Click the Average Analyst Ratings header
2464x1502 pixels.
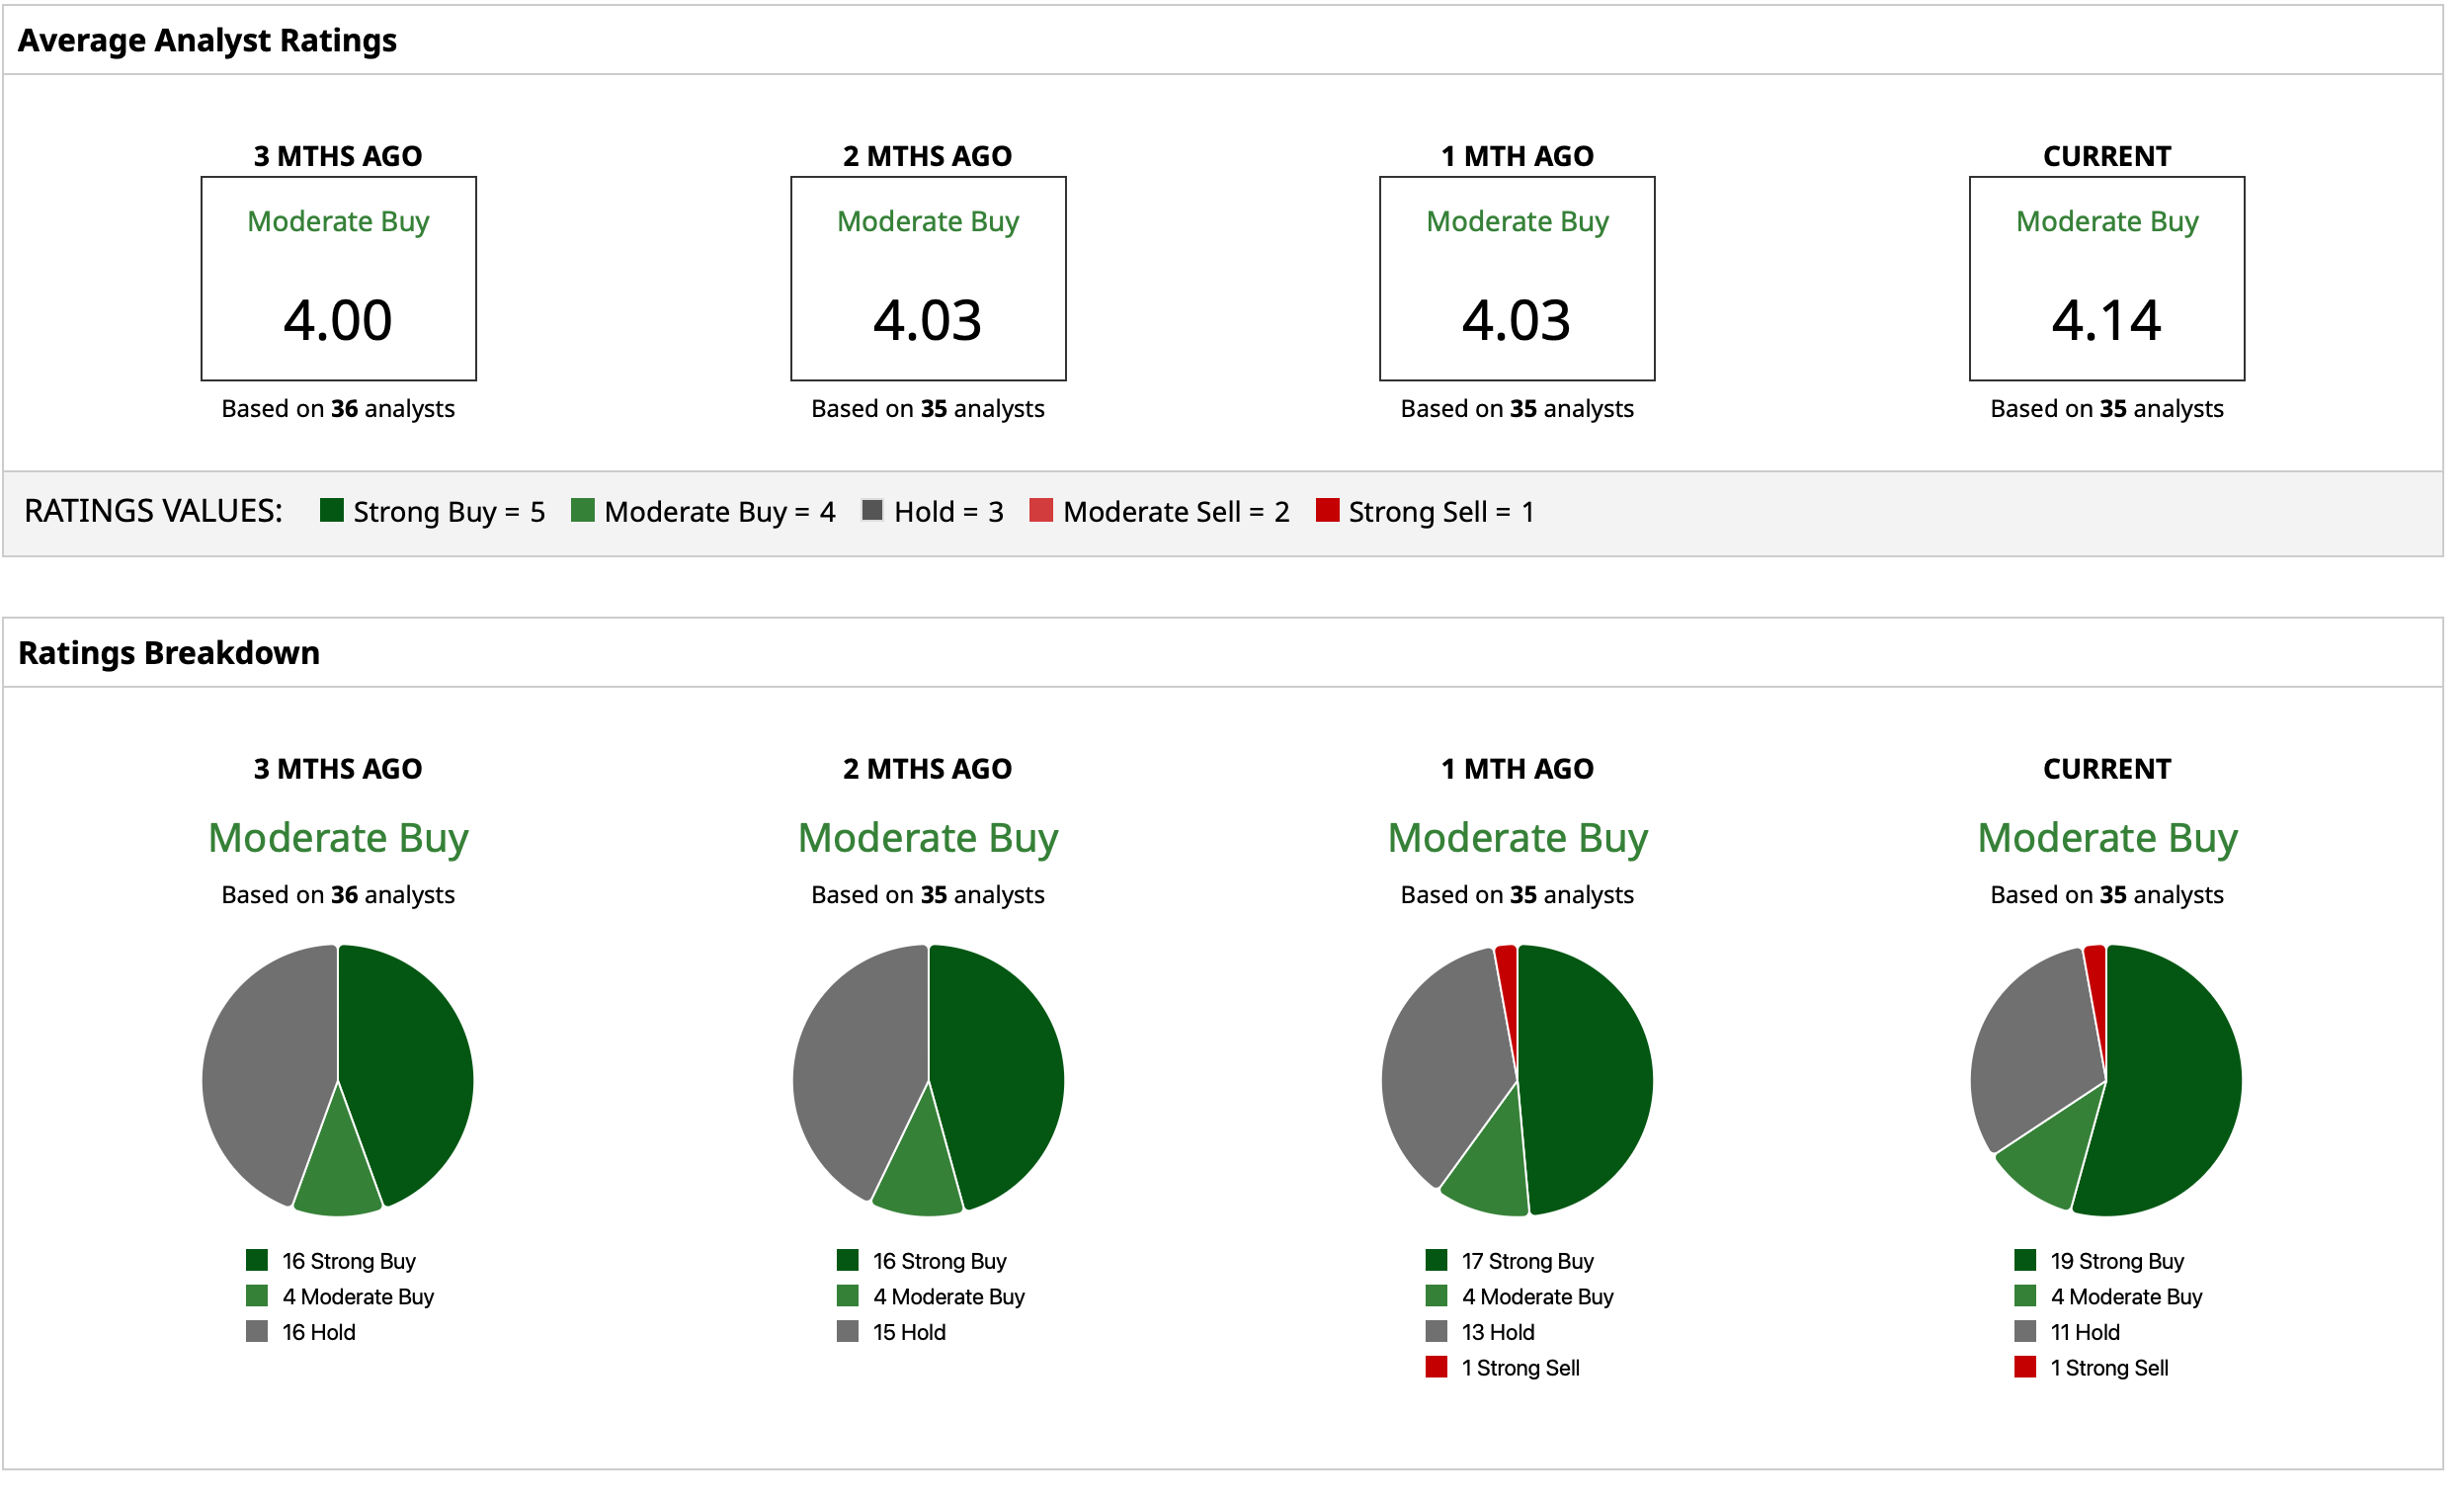pyautogui.click(x=208, y=40)
